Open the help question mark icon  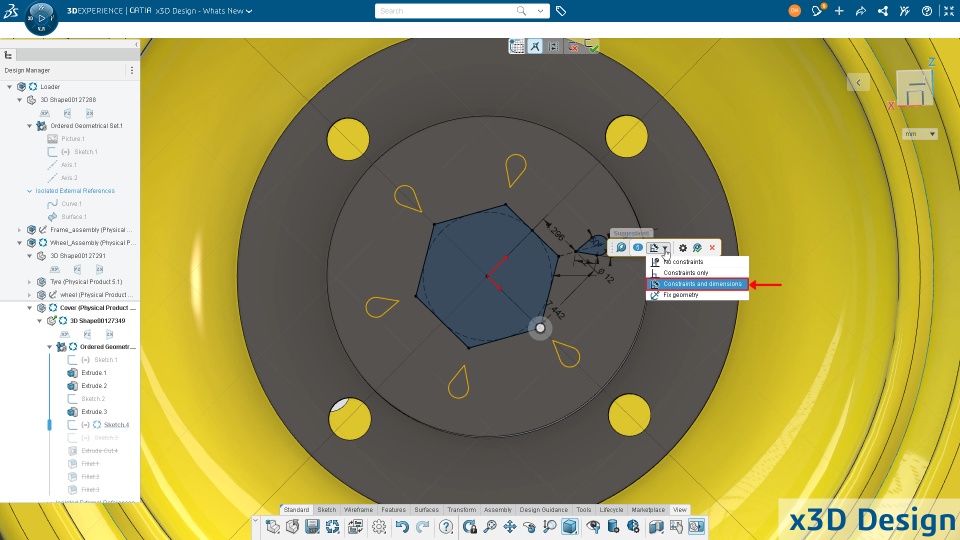point(927,11)
